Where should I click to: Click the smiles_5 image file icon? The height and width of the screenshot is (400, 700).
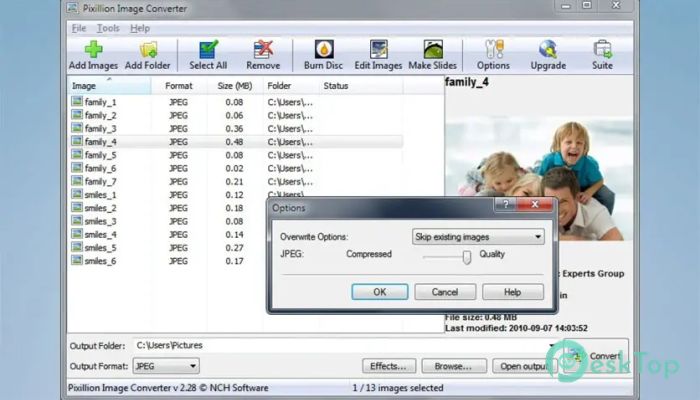(77, 247)
